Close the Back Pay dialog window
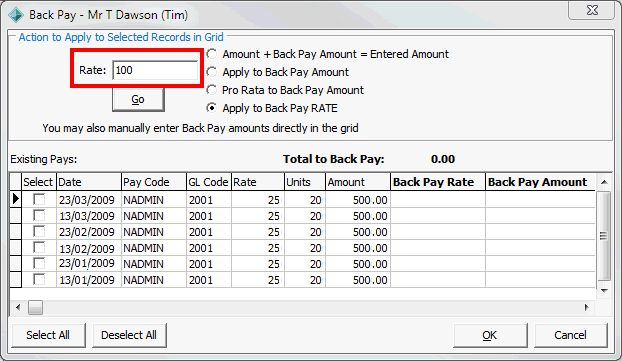622x361 pixels. 592,10
